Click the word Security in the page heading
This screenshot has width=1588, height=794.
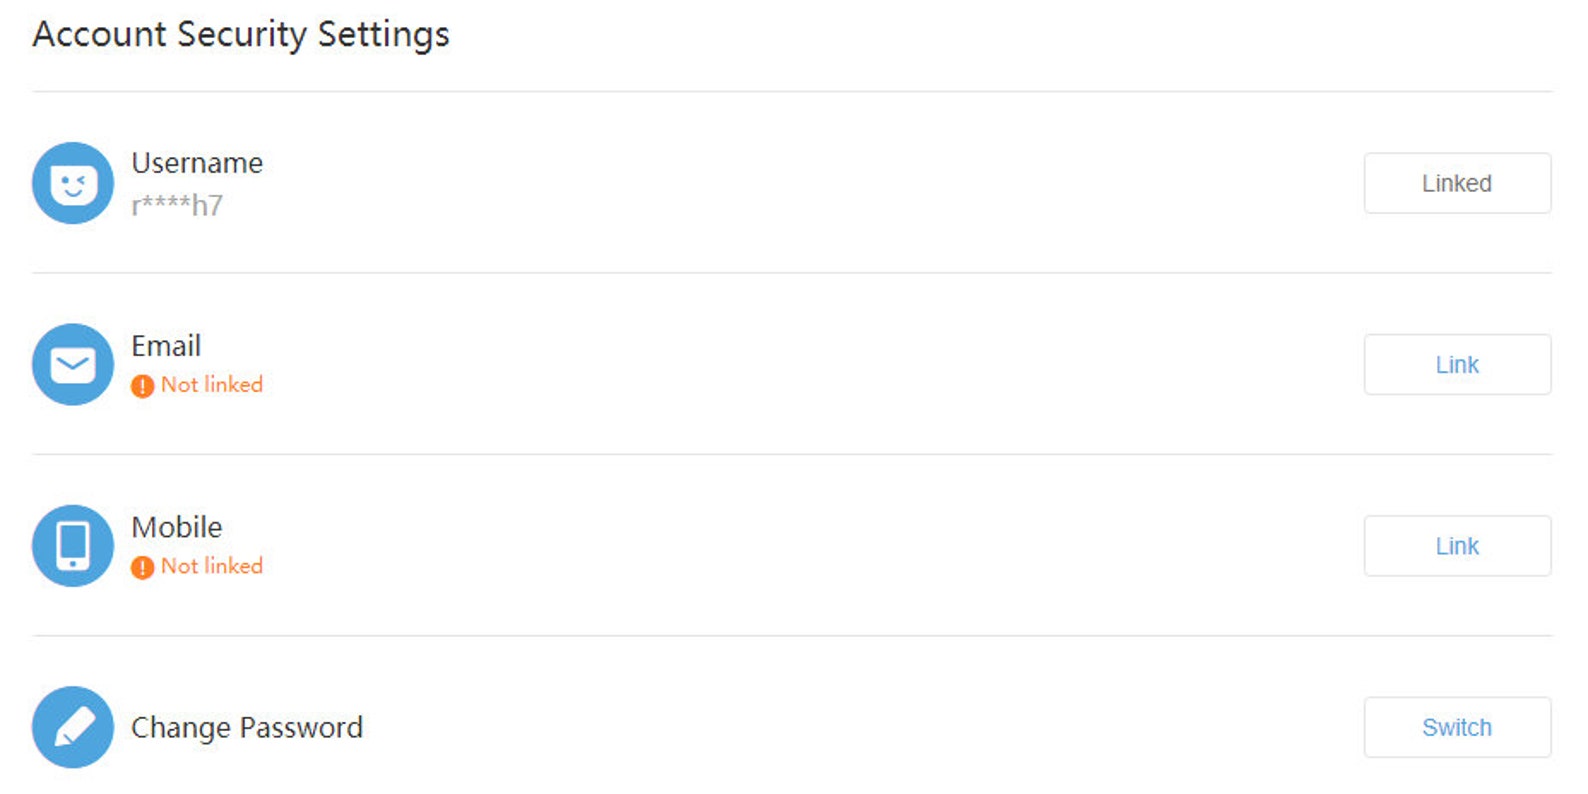[x=242, y=35]
